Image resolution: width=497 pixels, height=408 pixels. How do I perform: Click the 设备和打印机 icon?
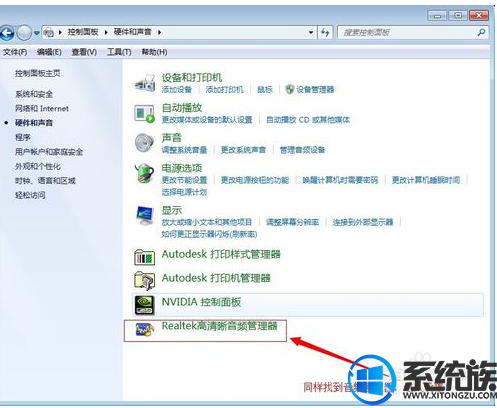click(145, 83)
